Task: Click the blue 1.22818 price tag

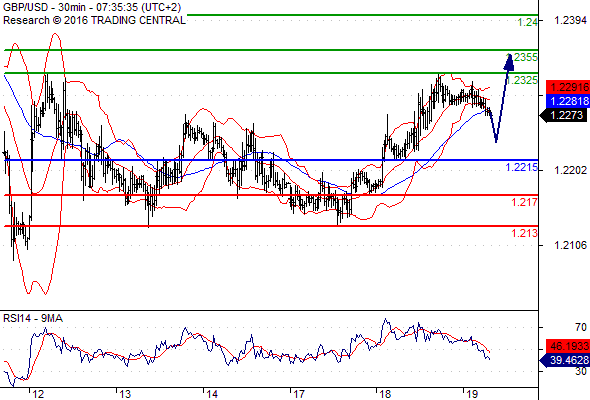Action: (x=568, y=101)
